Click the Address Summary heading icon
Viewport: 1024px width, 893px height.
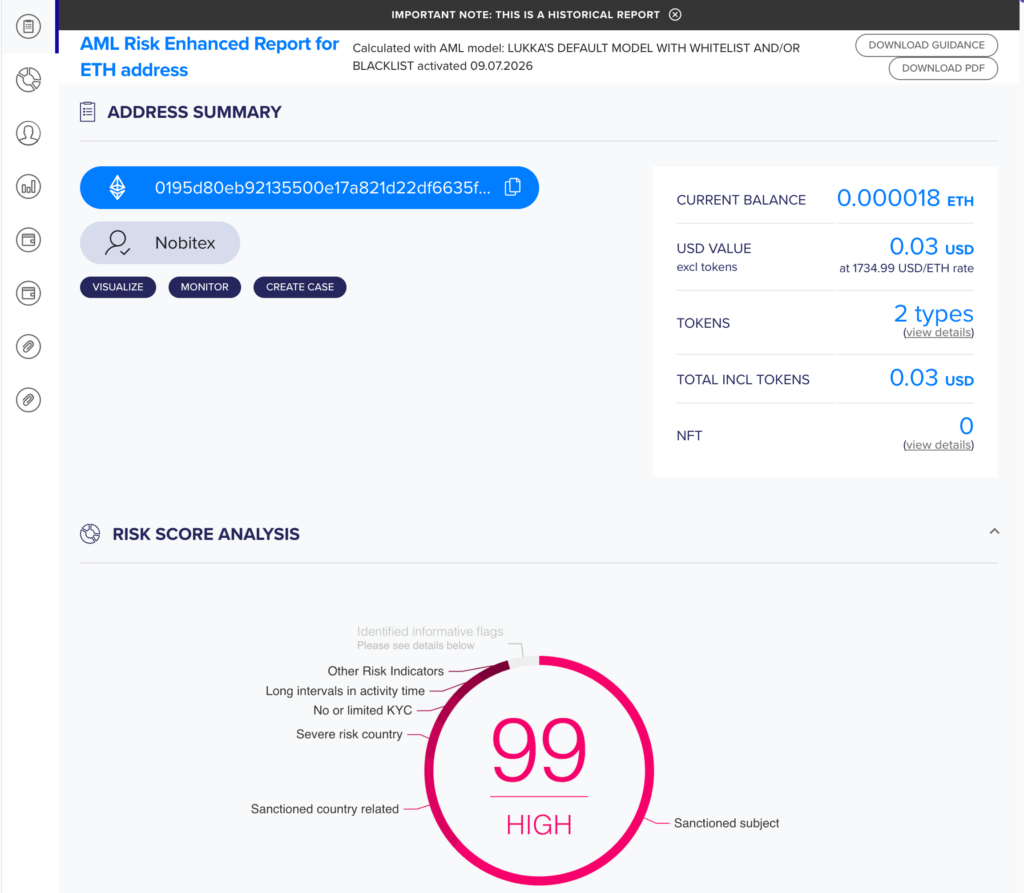coord(88,112)
